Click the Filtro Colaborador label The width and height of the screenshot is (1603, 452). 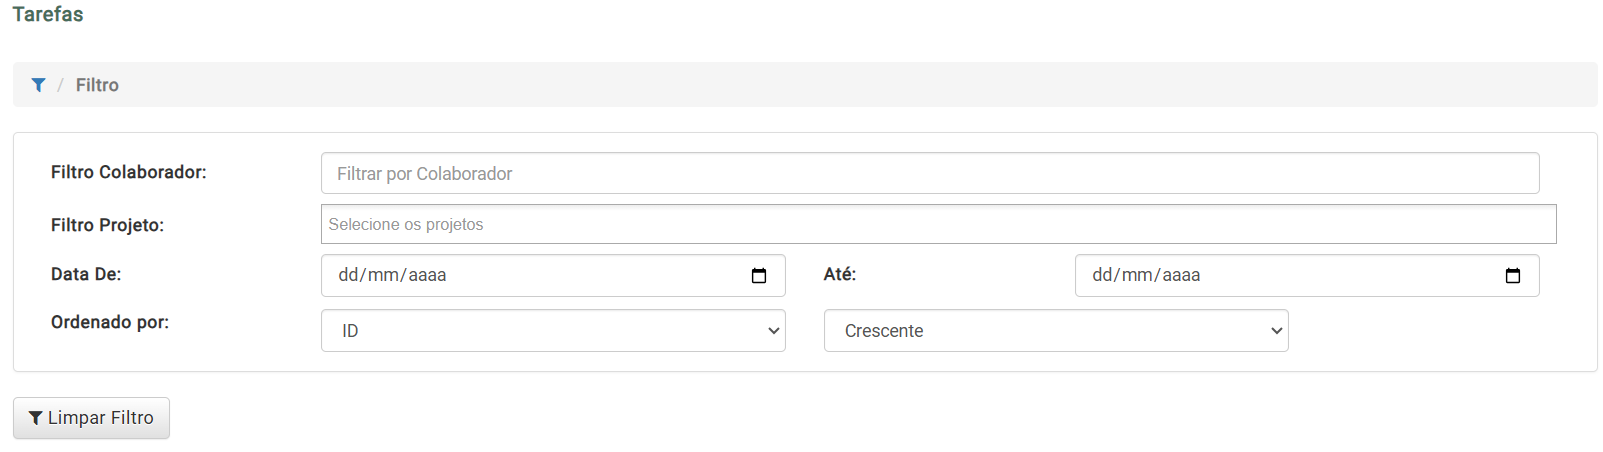pyautogui.click(x=128, y=172)
